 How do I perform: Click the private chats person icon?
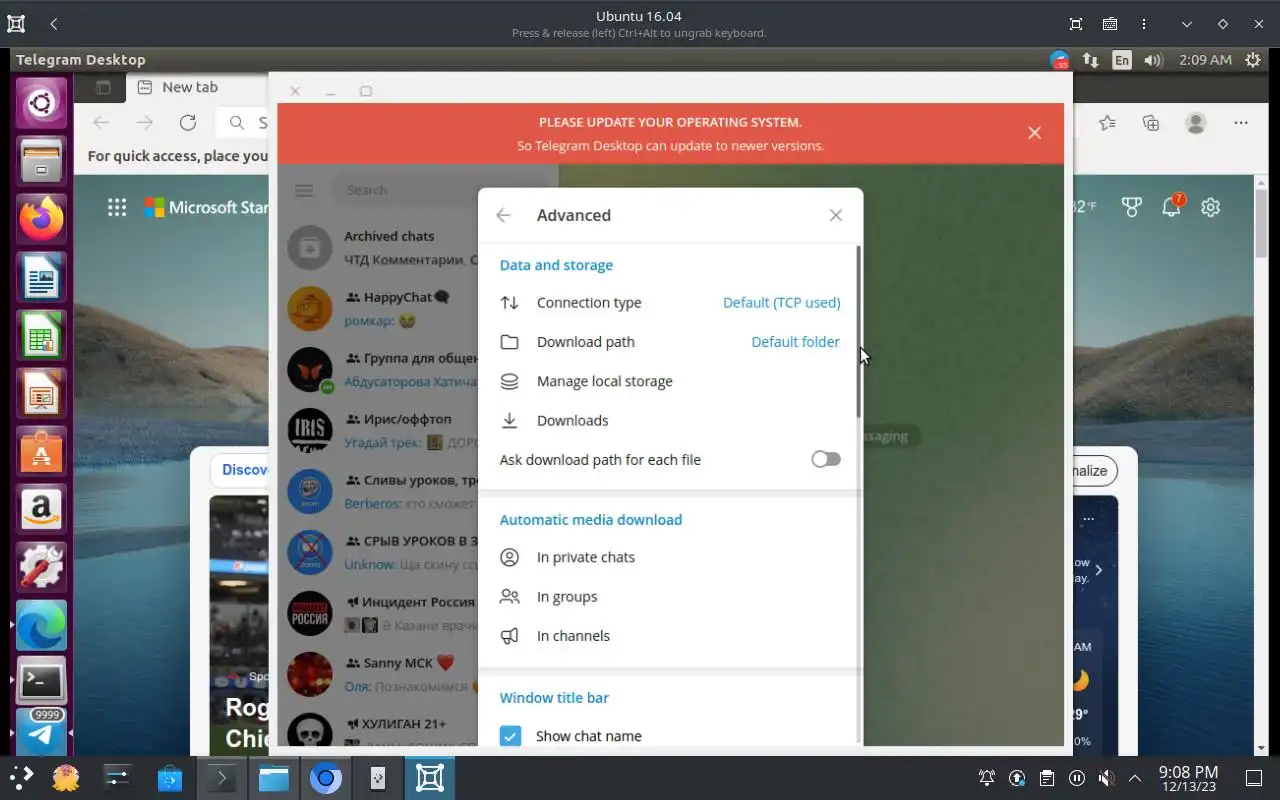click(x=509, y=557)
